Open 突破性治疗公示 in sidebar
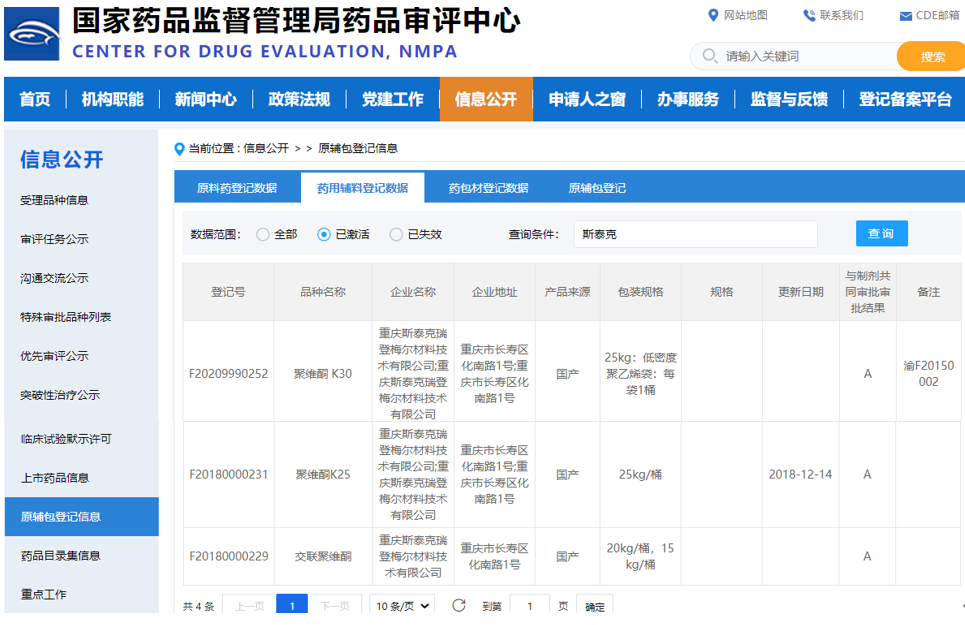Viewport: 965px width, 625px height. click(60, 395)
